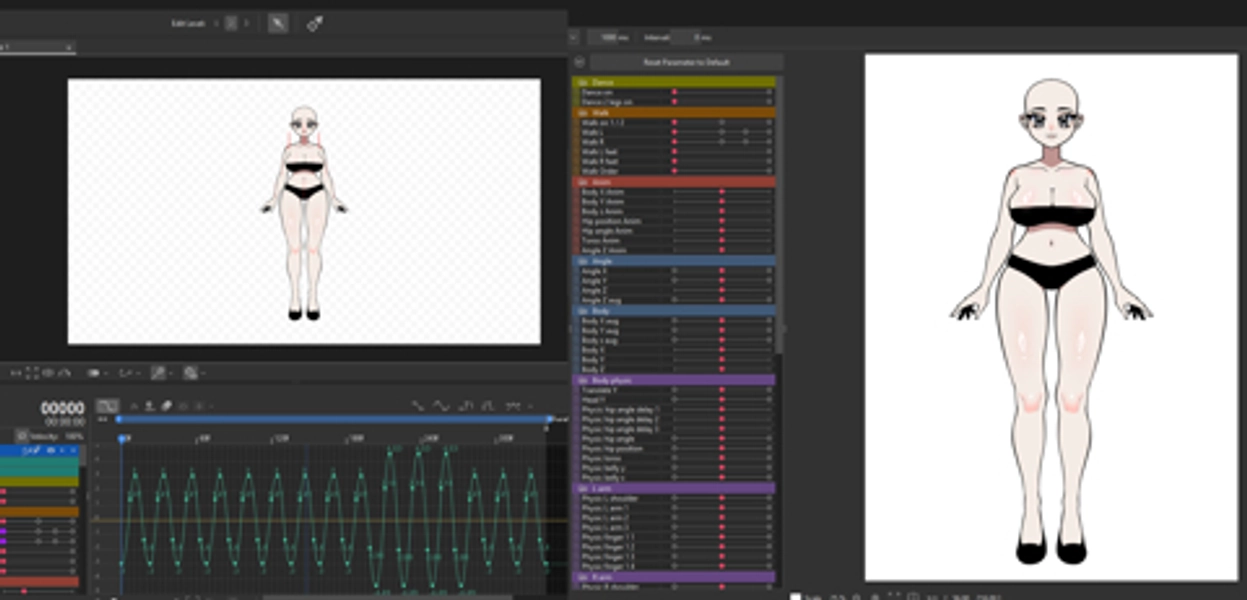Select the linear interpolation icon in the timeline toolbar
1247x600 pixels.
click(417, 406)
